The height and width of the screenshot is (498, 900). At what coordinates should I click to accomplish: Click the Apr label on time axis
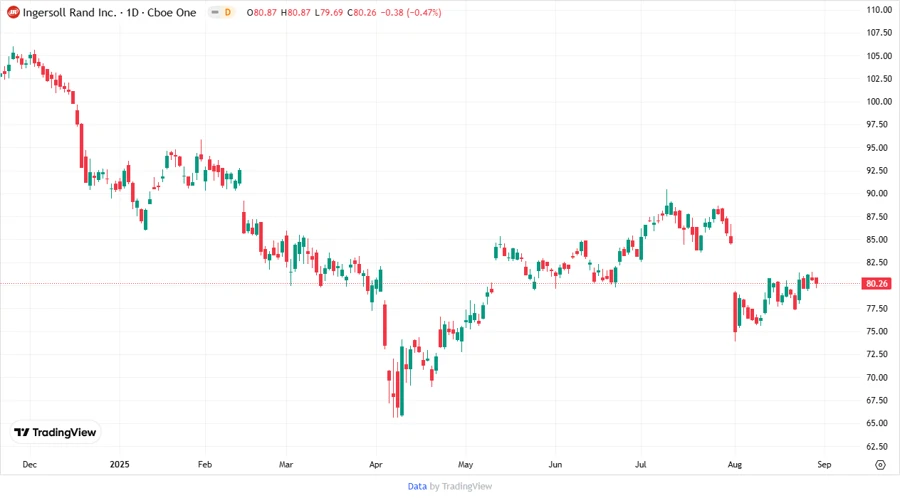coord(376,464)
